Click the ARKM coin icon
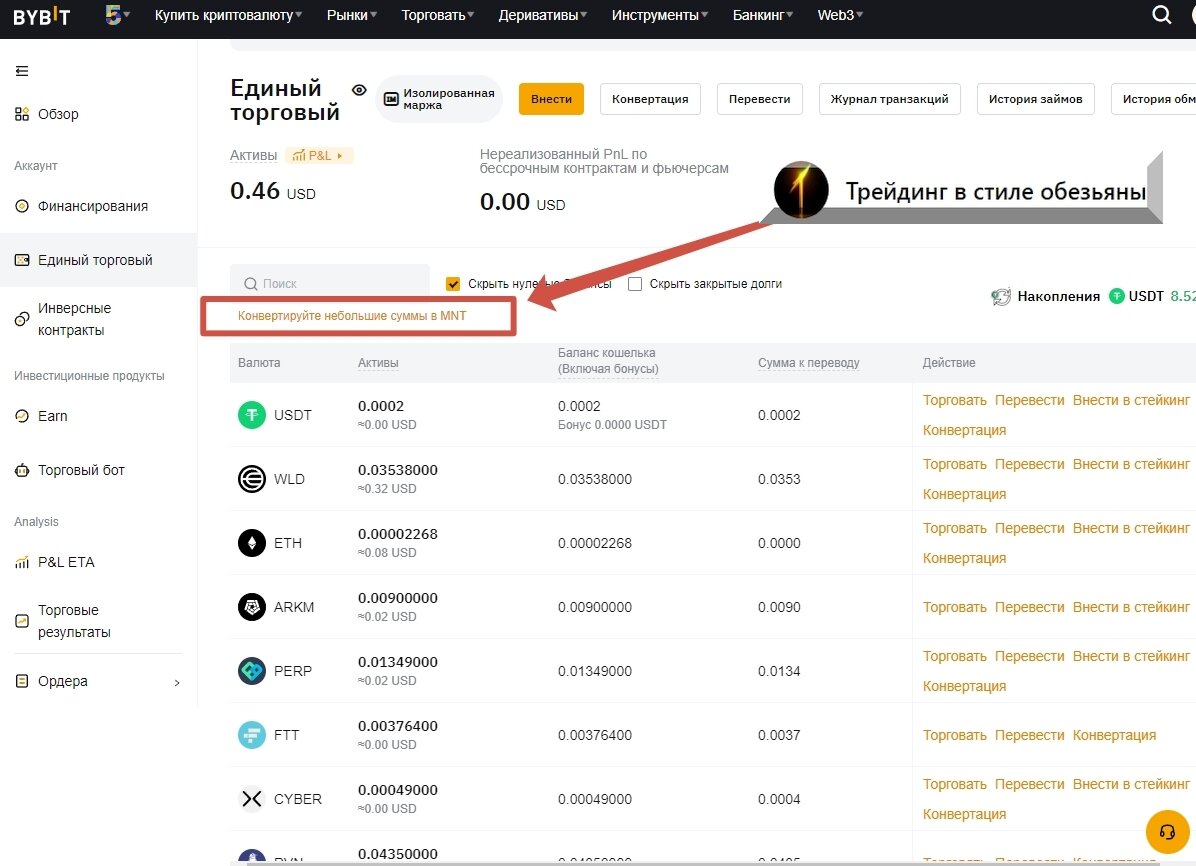 tap(252, 607)
